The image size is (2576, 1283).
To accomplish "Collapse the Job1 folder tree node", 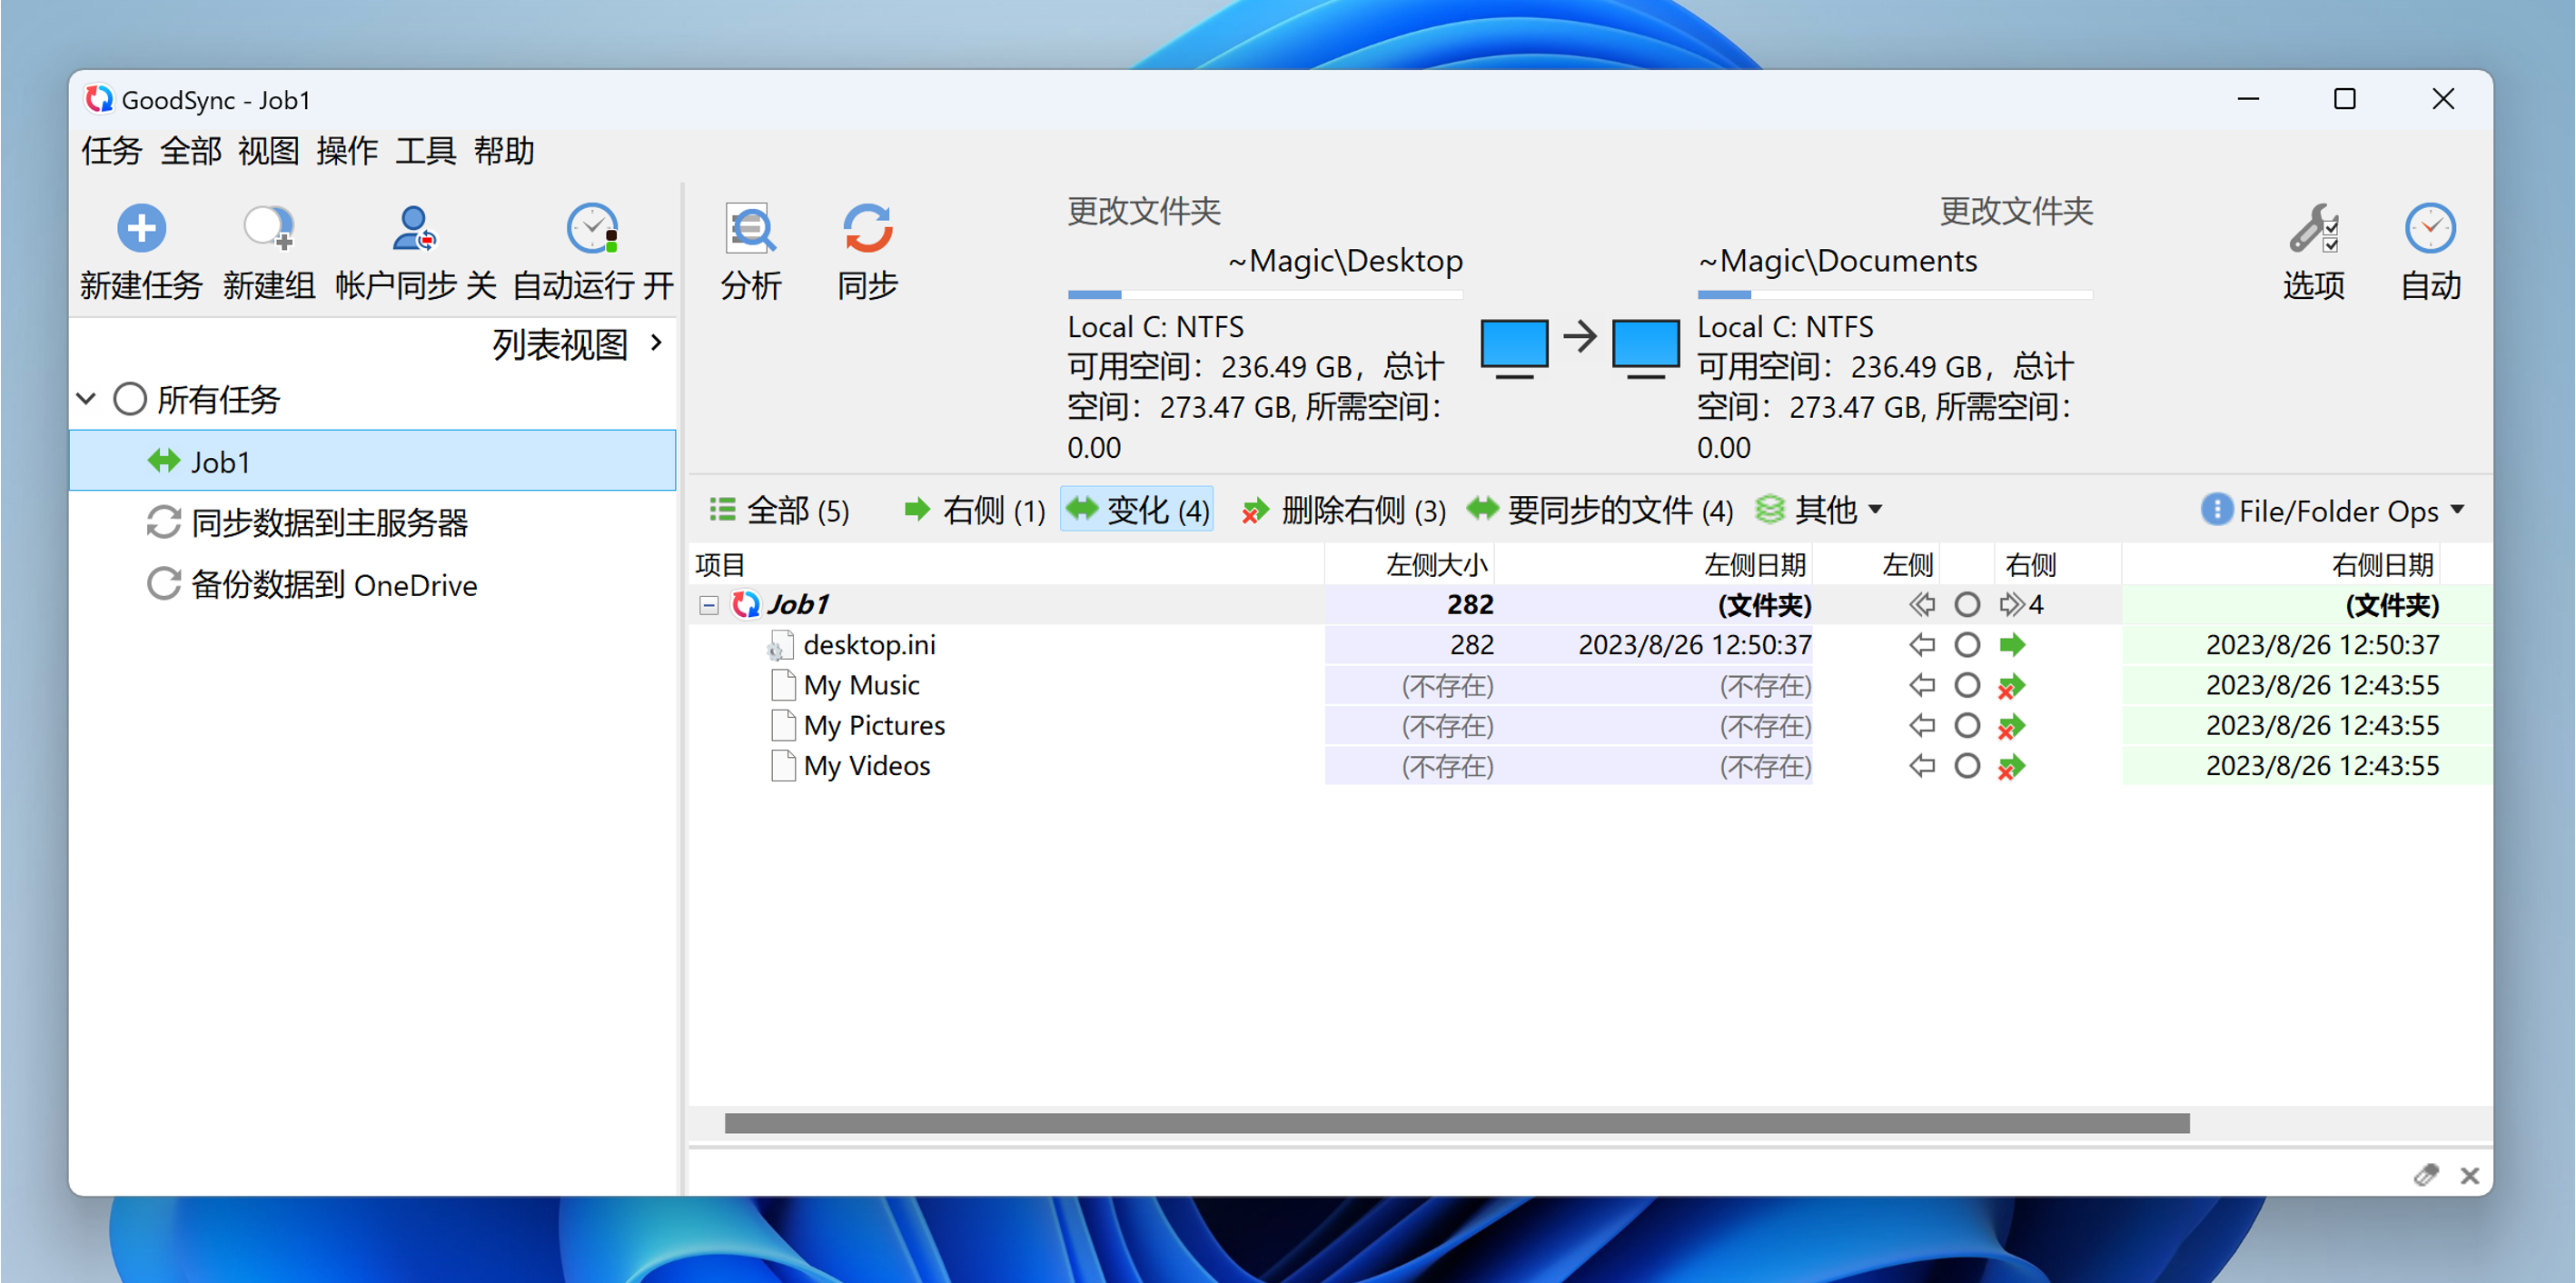I will (709, 605).
